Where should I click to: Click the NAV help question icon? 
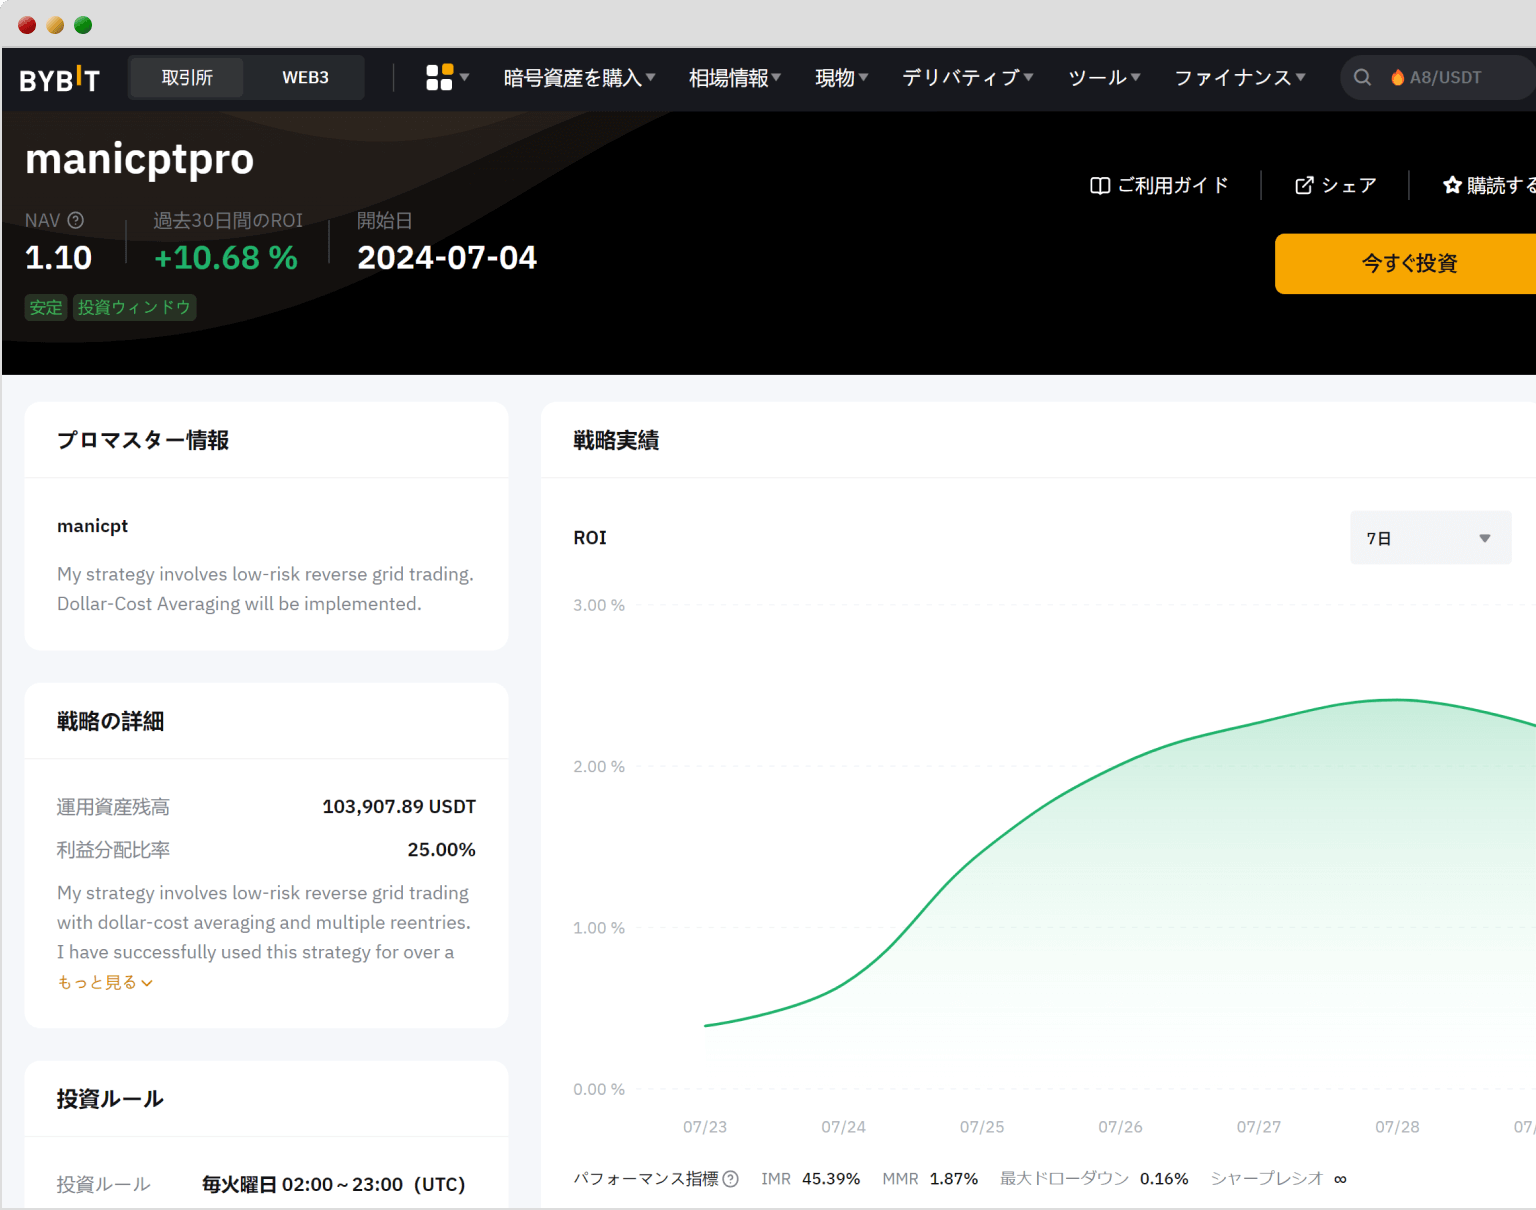[x=75, y=220]
